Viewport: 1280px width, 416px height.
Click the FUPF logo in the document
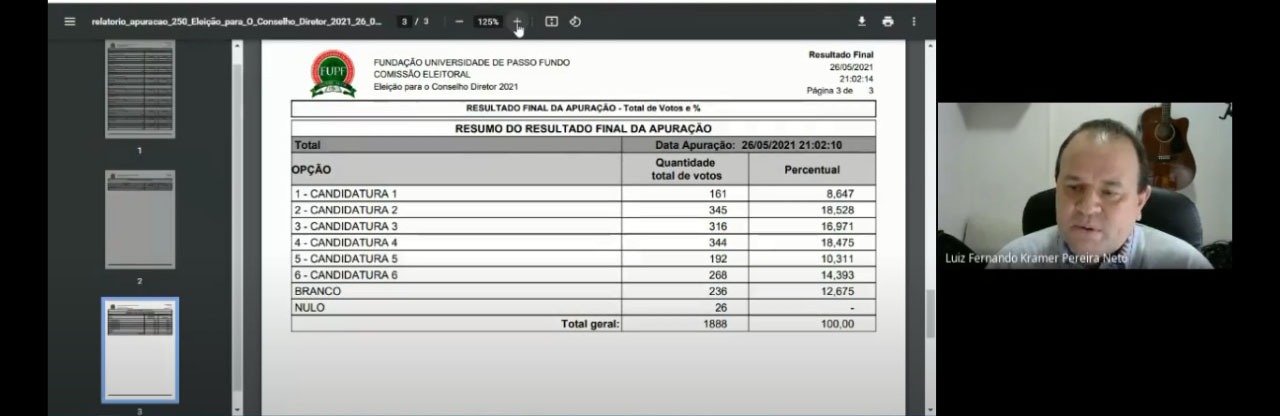[333, 73]
